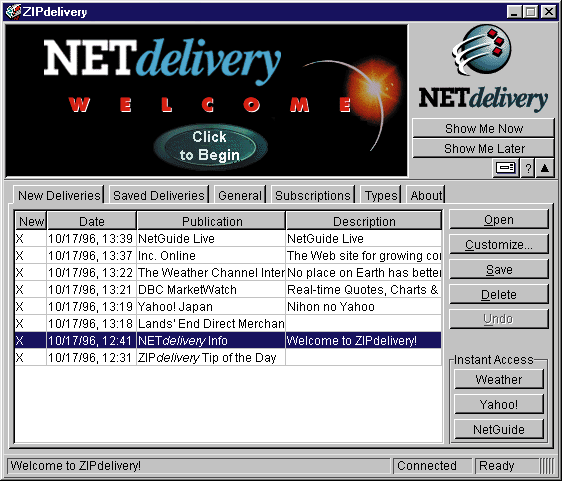Click the small card icon button
562x481 pixels.
[x=505, y=168]
